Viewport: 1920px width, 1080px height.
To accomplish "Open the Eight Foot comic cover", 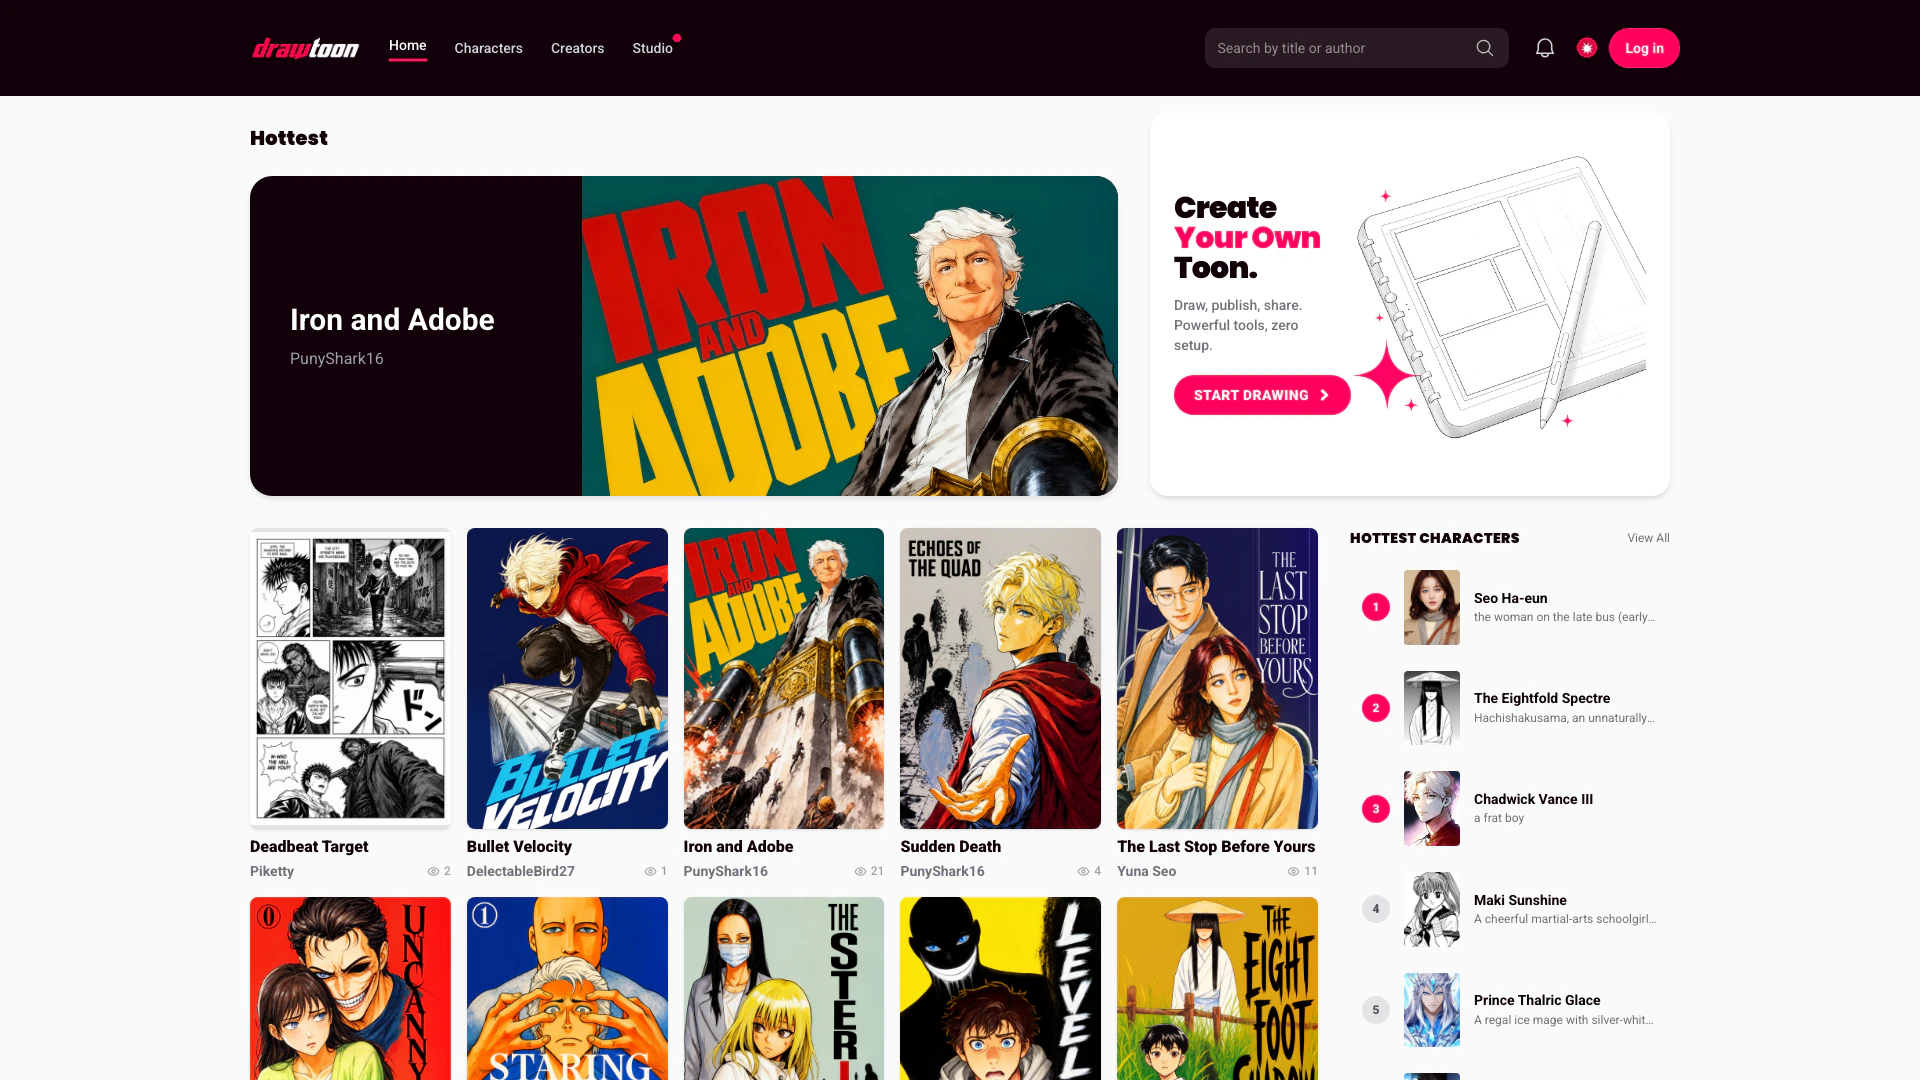I will pyautogui.click(x=1217, y=988).
